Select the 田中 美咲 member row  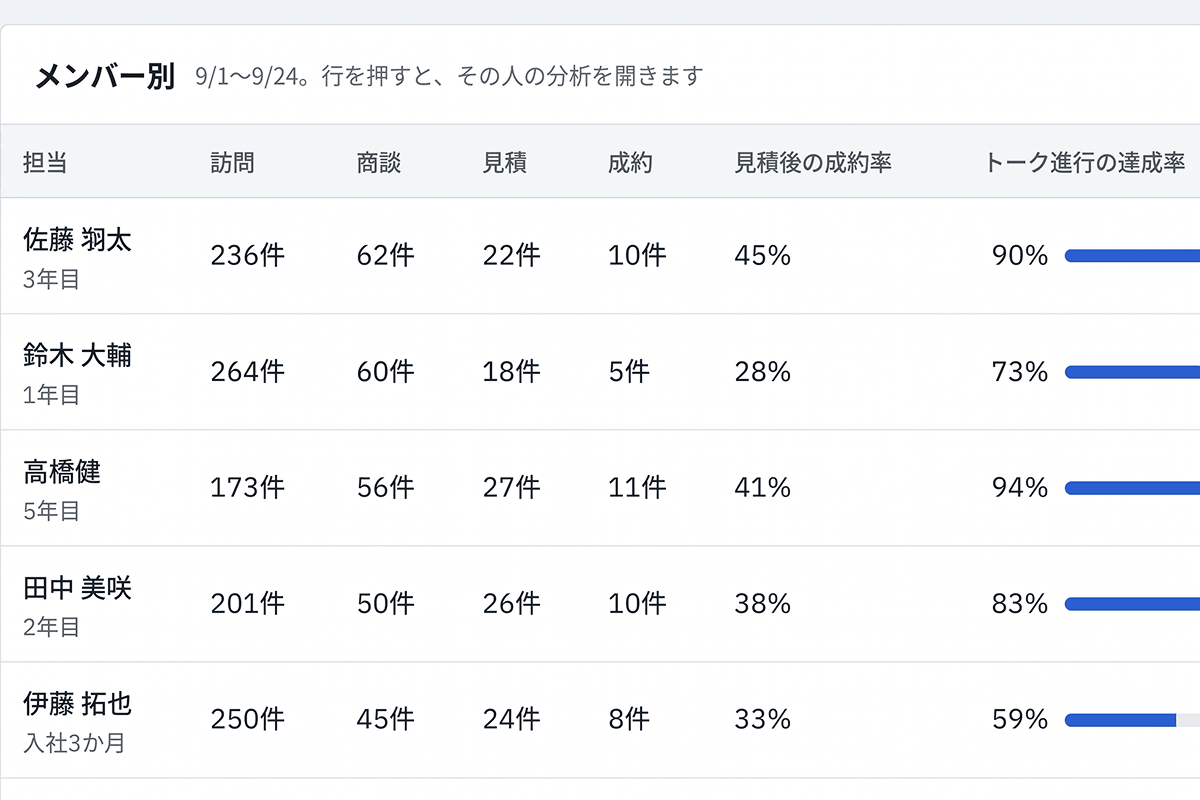click(x=600, y=604)
